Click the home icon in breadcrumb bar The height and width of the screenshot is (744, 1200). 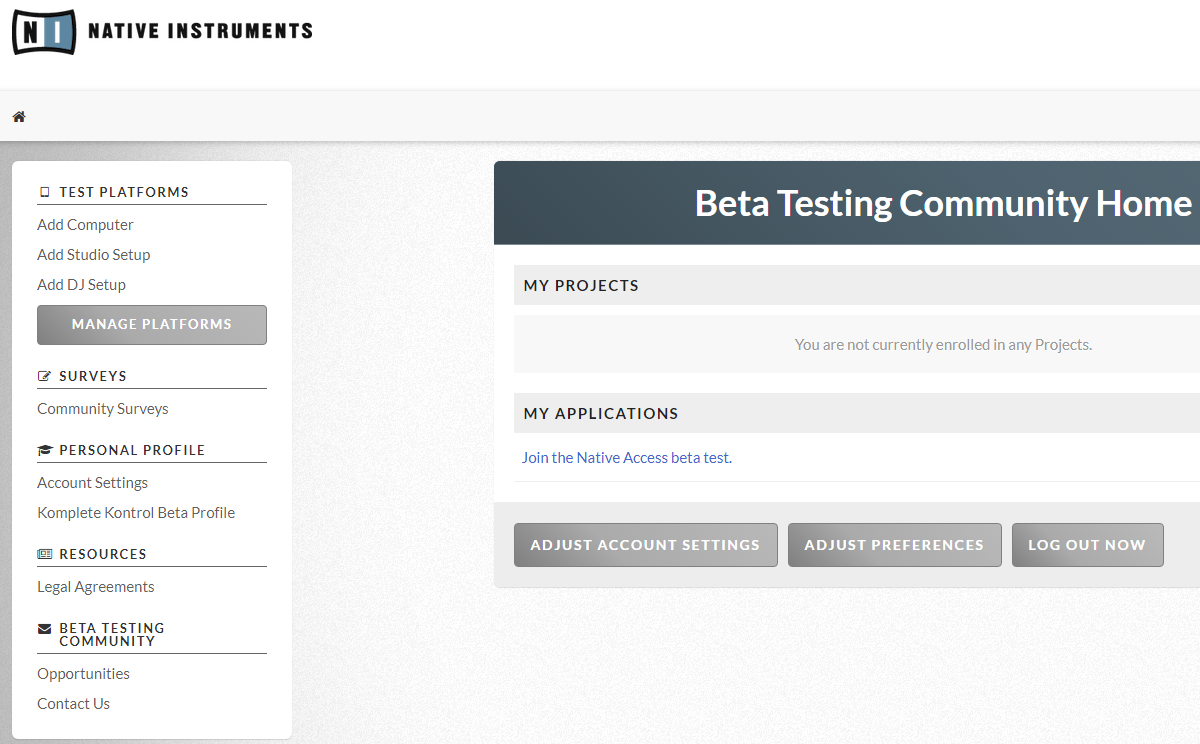coord(19,117)
